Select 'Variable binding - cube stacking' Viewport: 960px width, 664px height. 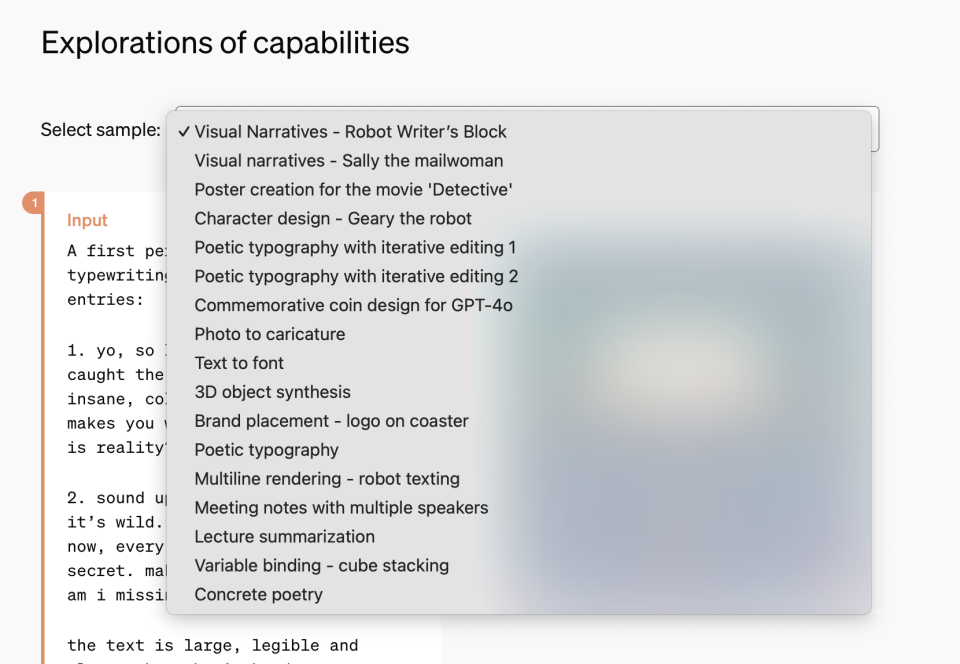point(321,567)
